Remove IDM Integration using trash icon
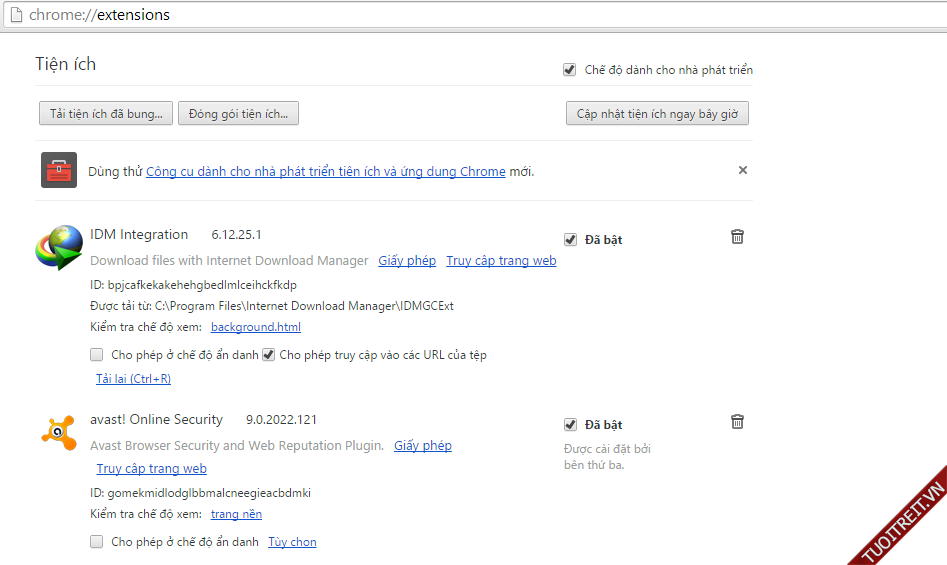The height and width of the screenshot is (565, 947). pyautogui.click(x=737, y=237)
